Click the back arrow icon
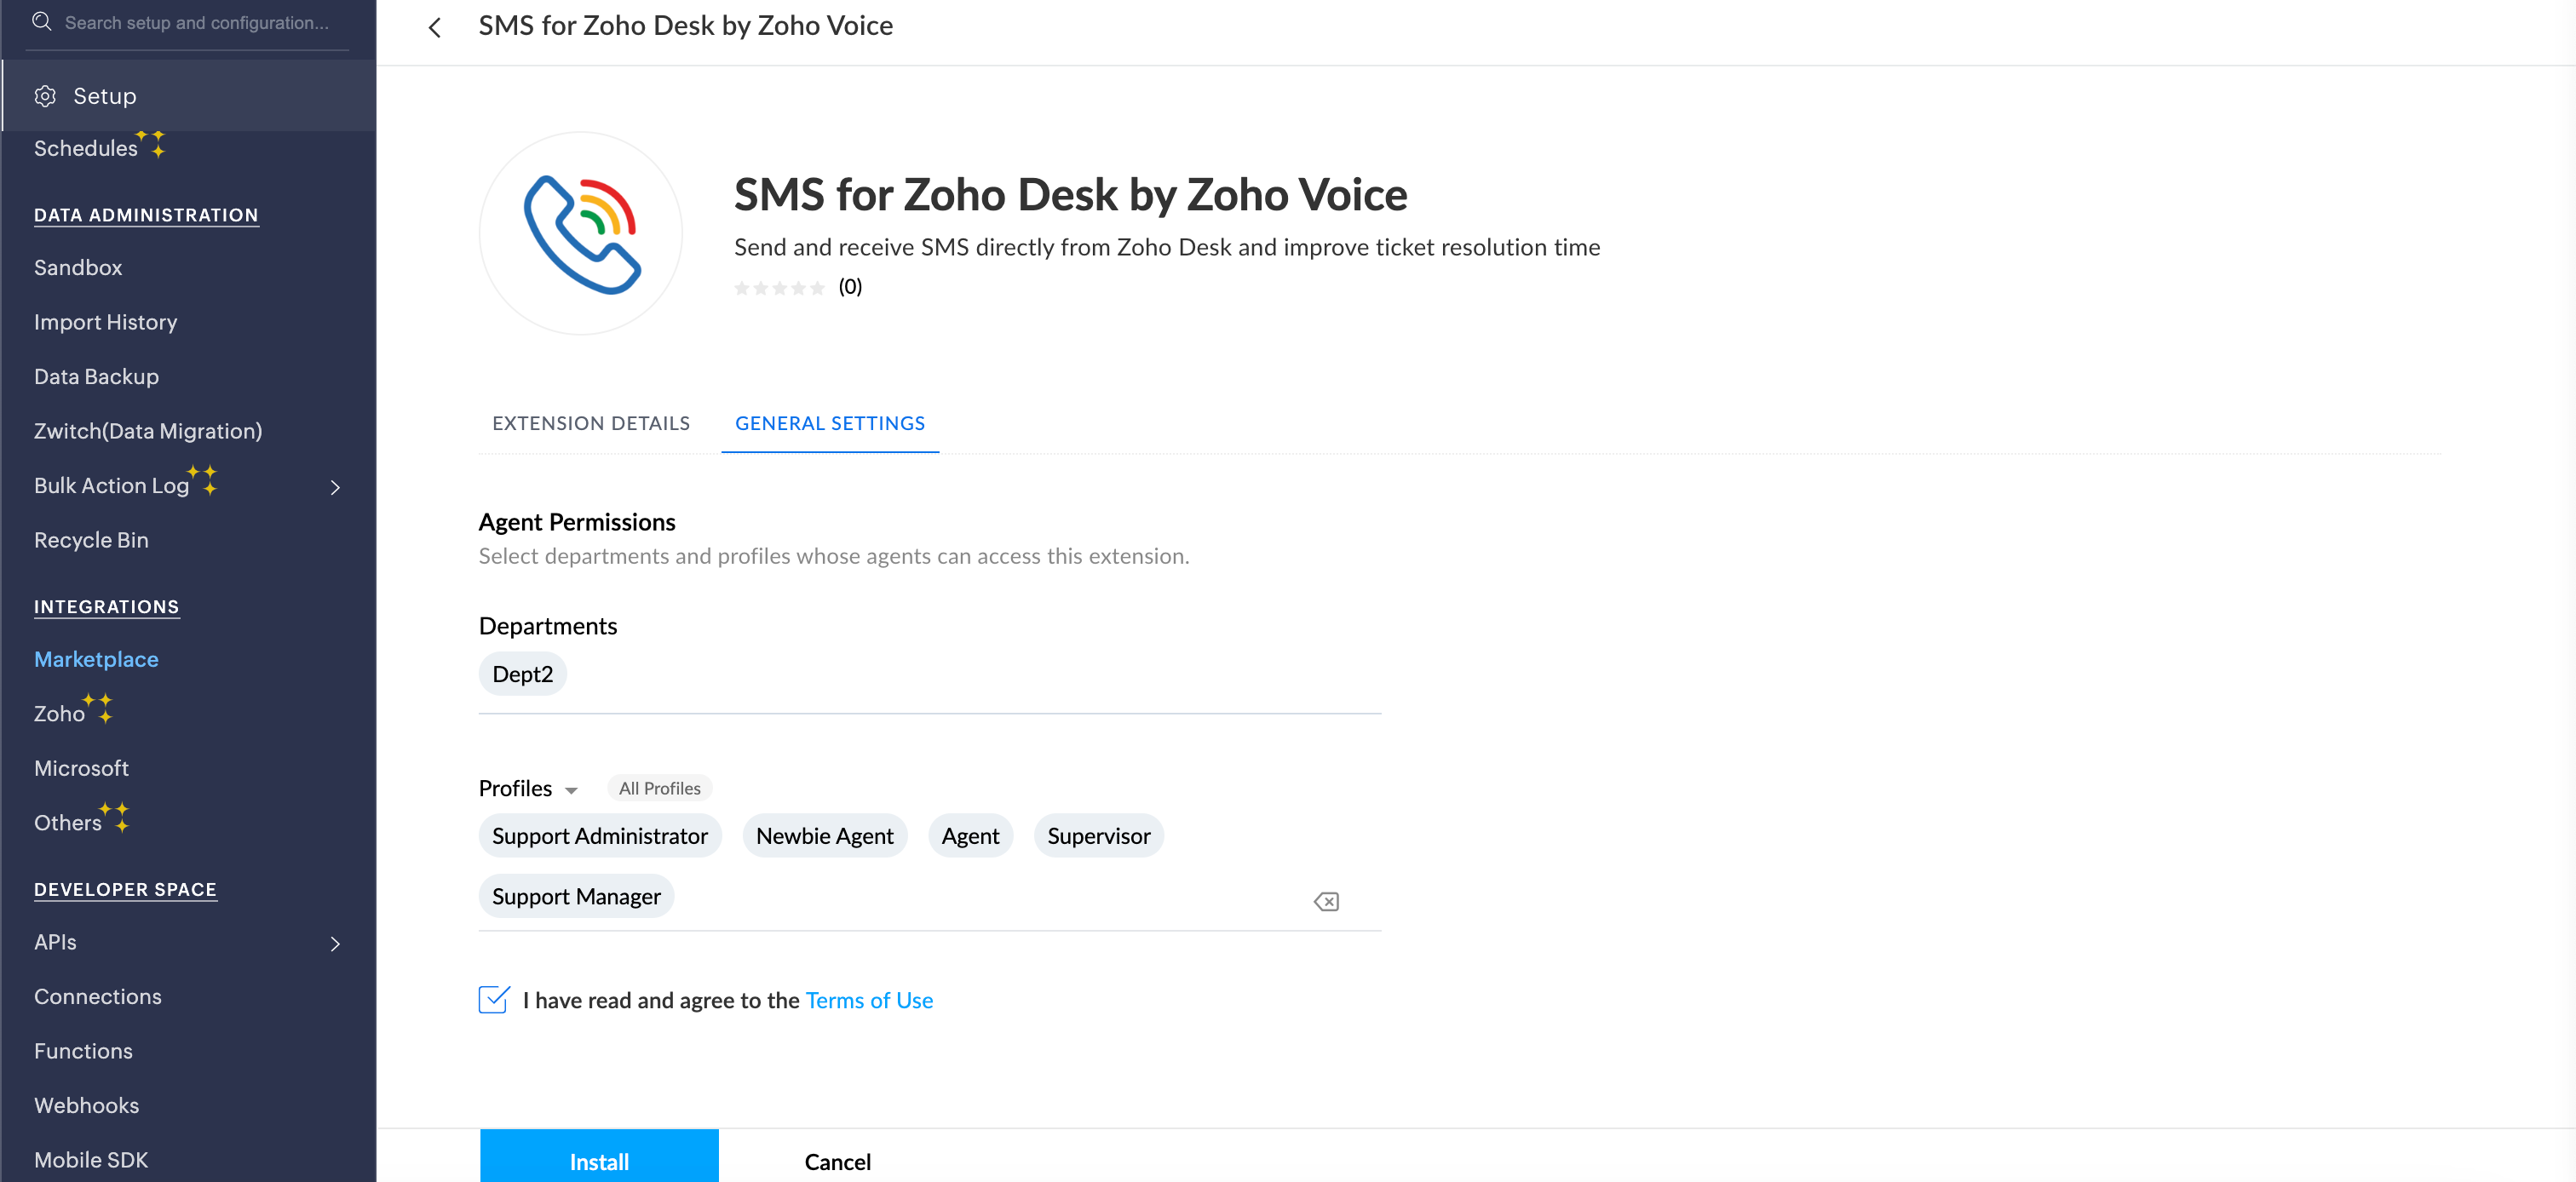 point(435,27)
